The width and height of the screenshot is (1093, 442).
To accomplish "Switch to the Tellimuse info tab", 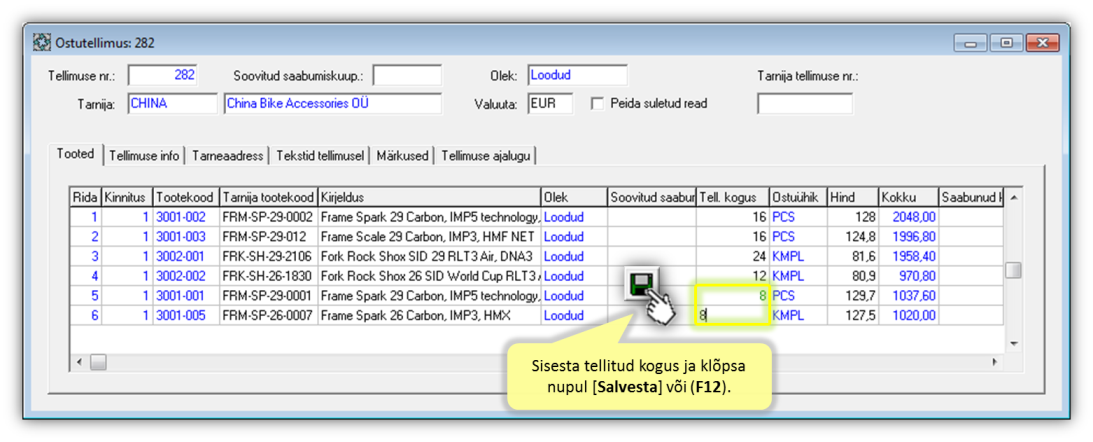I will [x=144, y=155].
